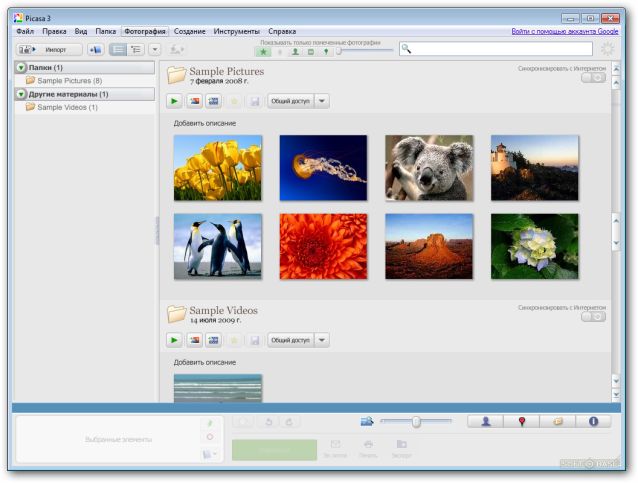
Task: Toggle the movies-only filter icon
Action: click(311, 52)
